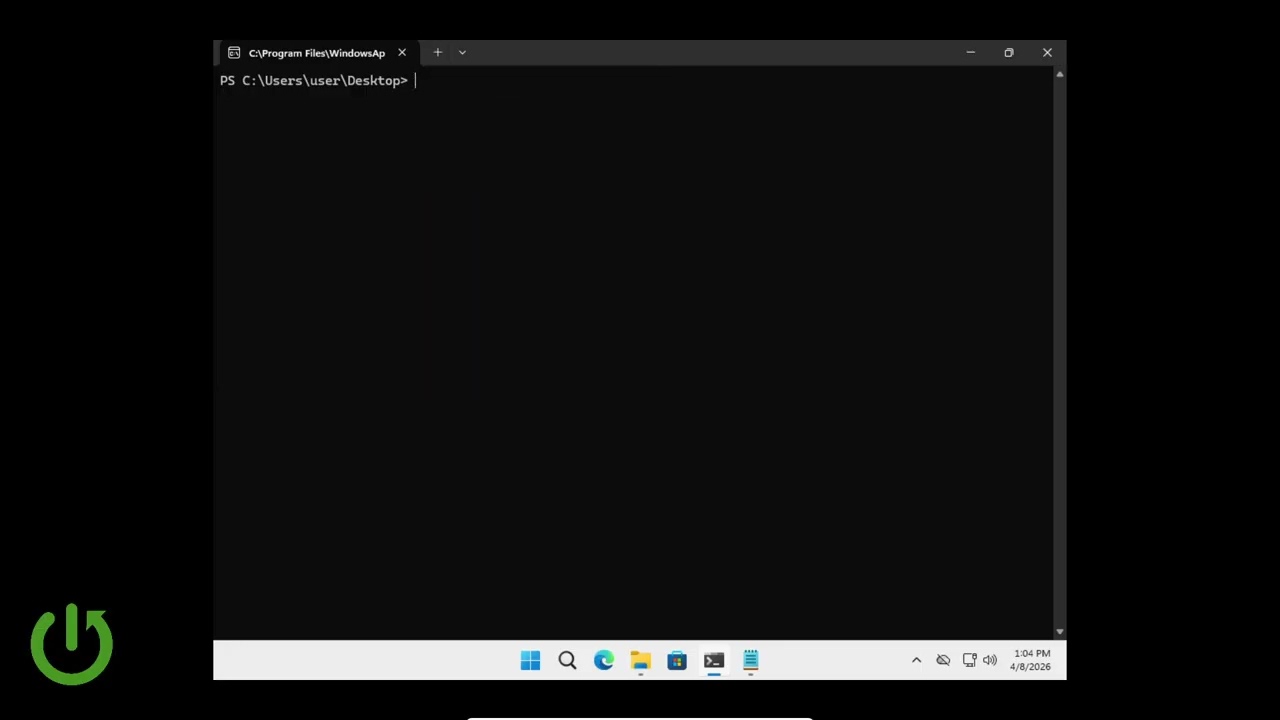Select the C:\Program Files\WindowsAp terminal tab
1280x720 pixels.
coord(317,53)
